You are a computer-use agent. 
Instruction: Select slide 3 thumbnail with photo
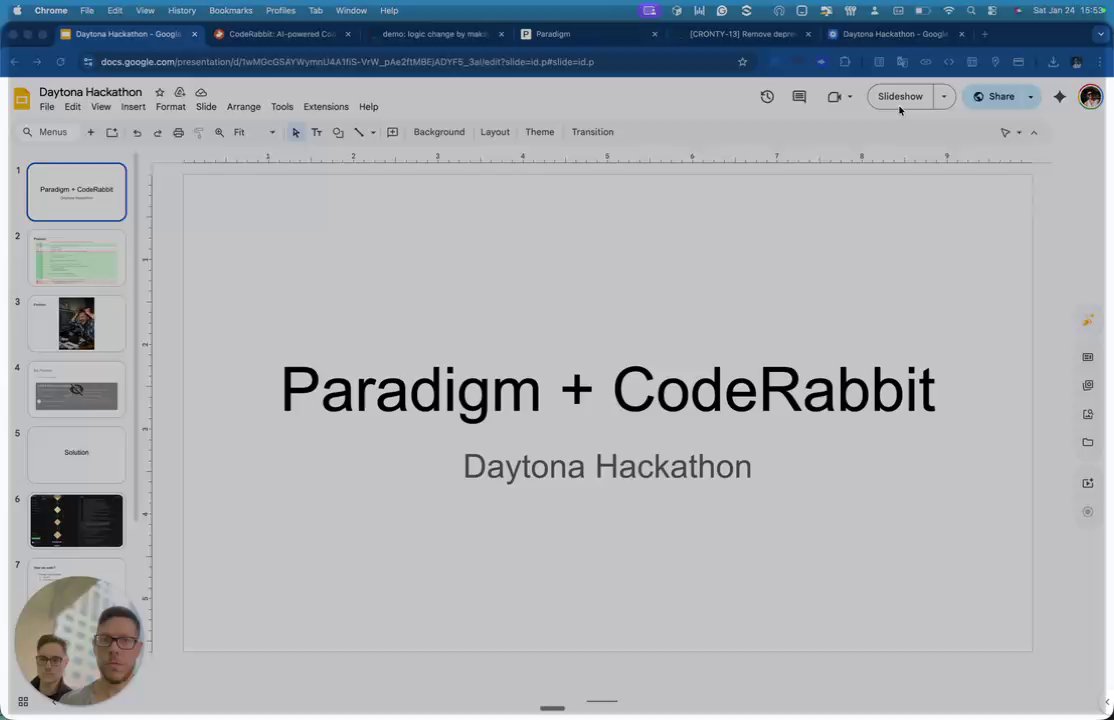click(77, 323)
